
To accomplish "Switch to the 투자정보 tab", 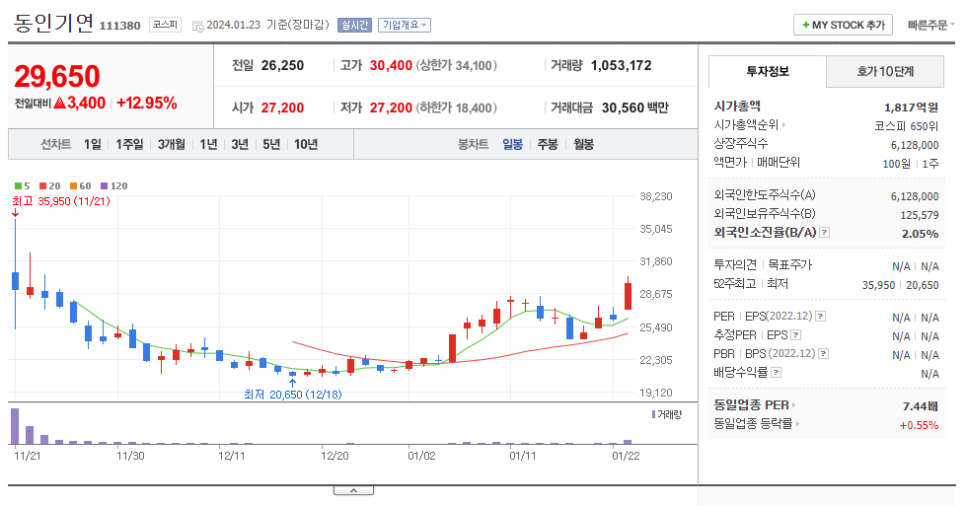I will [x=768, y=71].
